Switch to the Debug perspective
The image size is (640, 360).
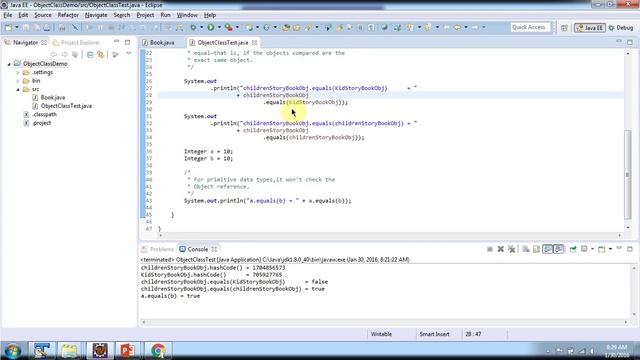(621, 28)
